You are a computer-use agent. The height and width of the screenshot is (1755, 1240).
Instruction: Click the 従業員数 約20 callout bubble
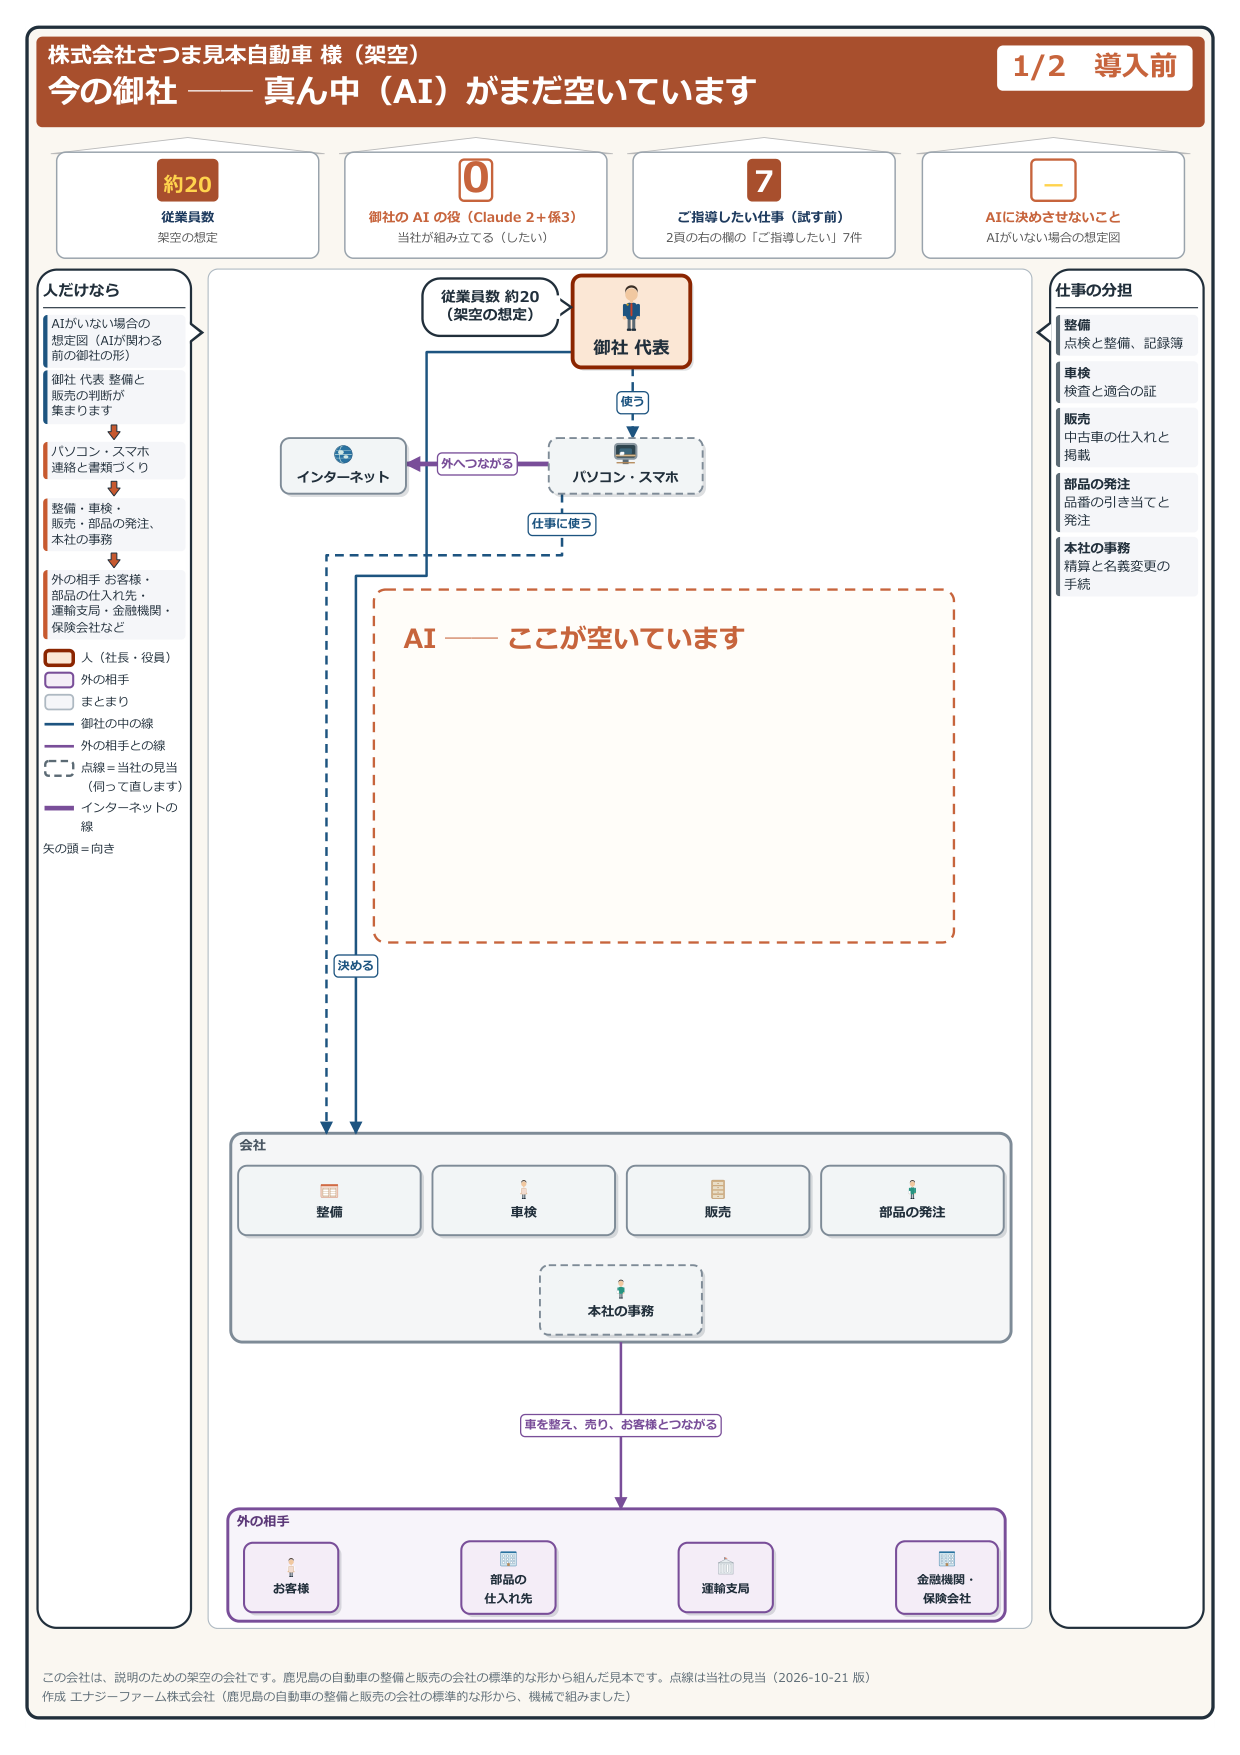point(490,306)
